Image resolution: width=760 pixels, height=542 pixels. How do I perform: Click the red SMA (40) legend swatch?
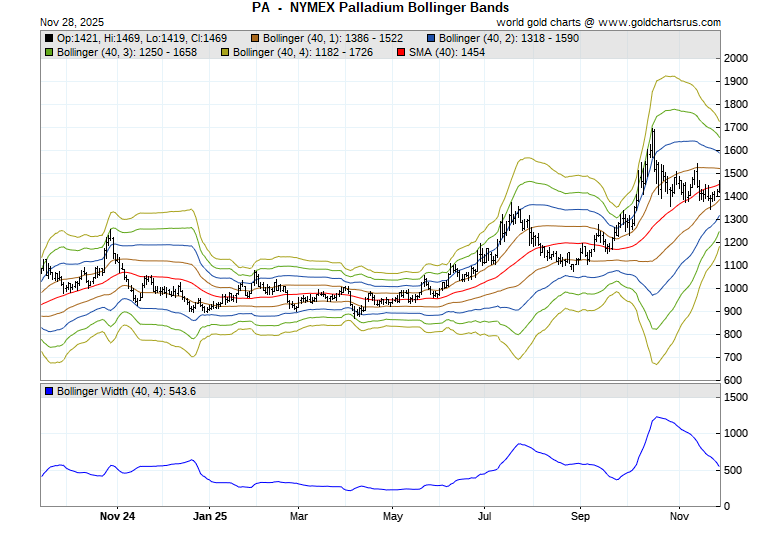[x=401, y=52]
